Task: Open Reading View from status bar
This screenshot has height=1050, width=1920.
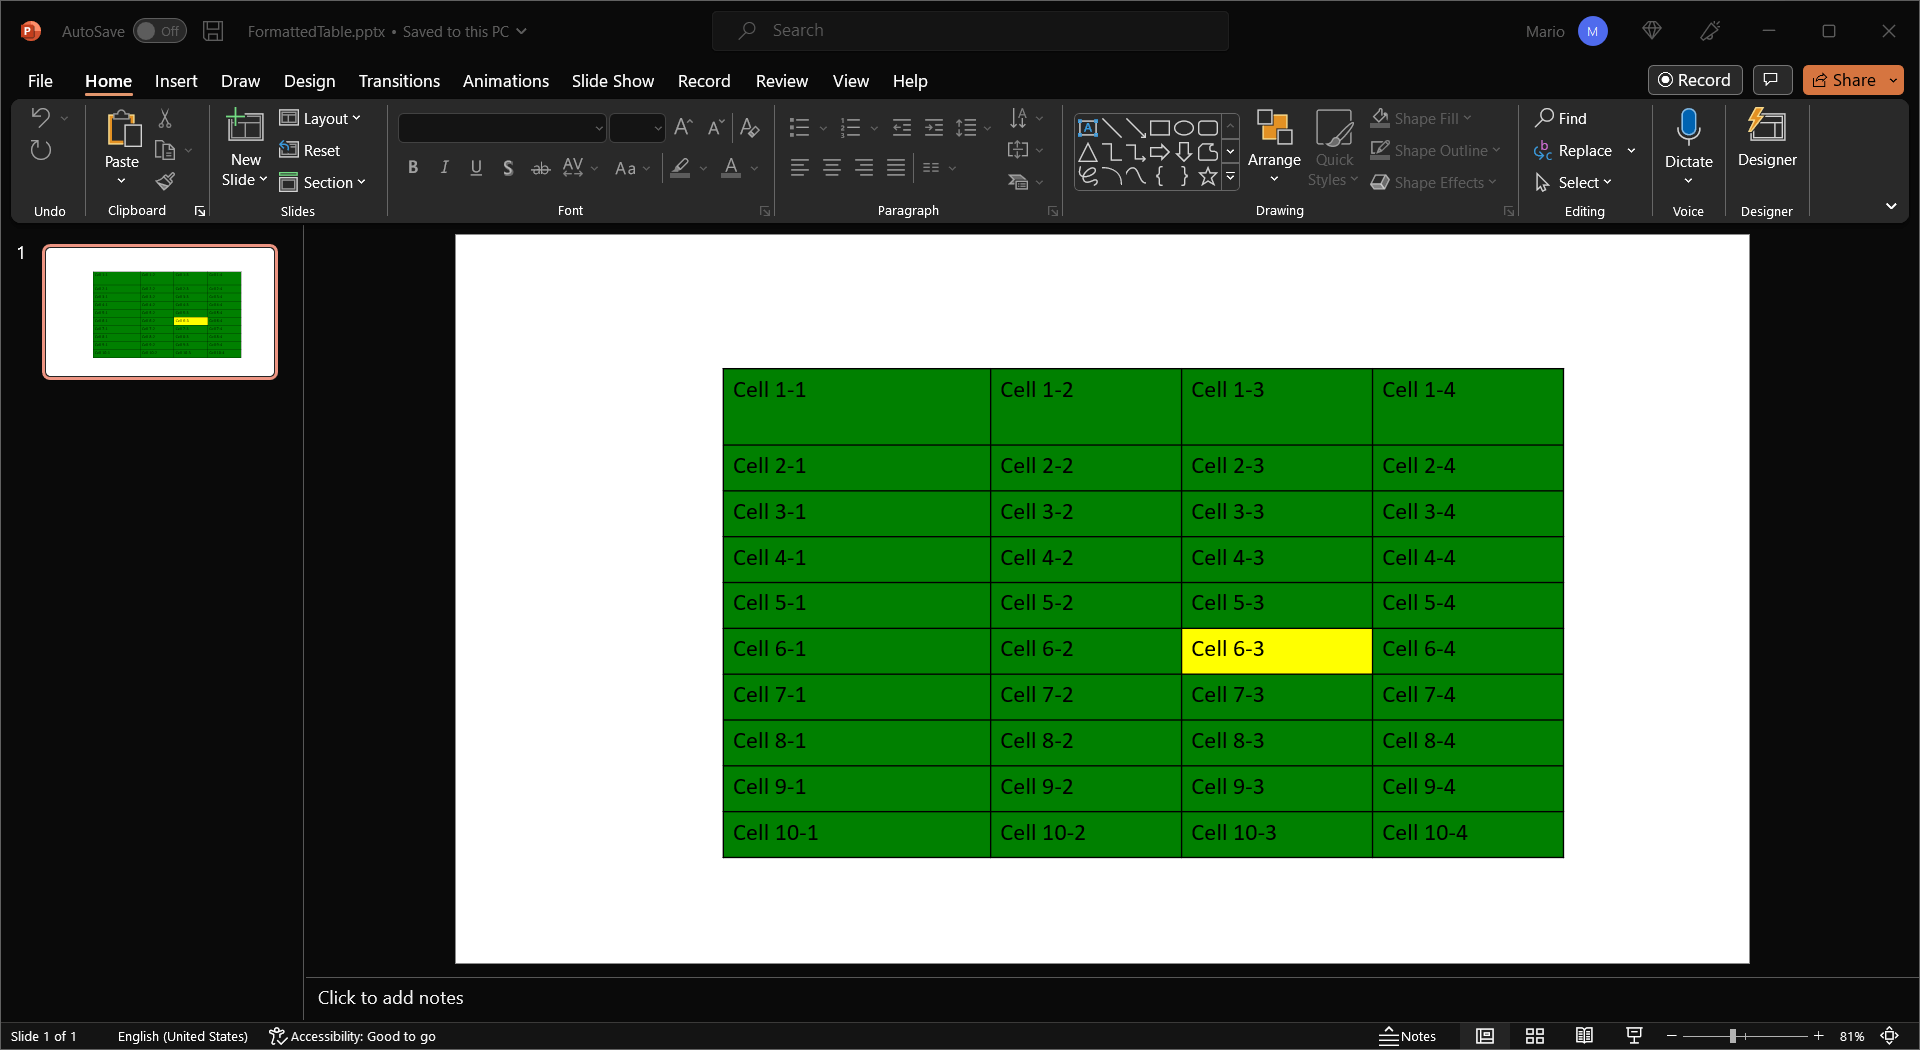Action: point(1584,1036)
